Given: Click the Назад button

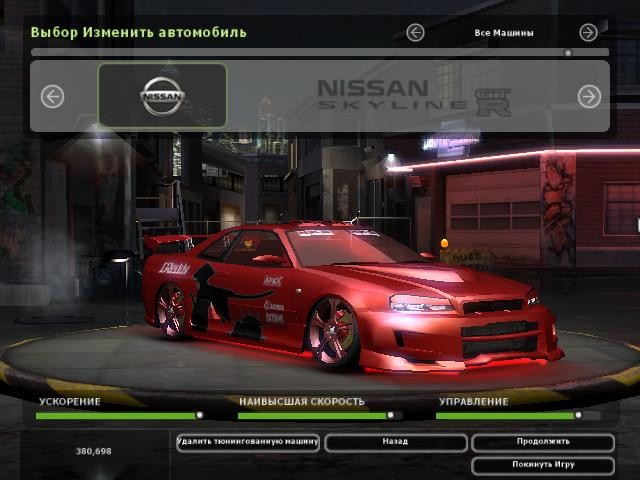Looking at the screenshot, I should tap(396, 442).
